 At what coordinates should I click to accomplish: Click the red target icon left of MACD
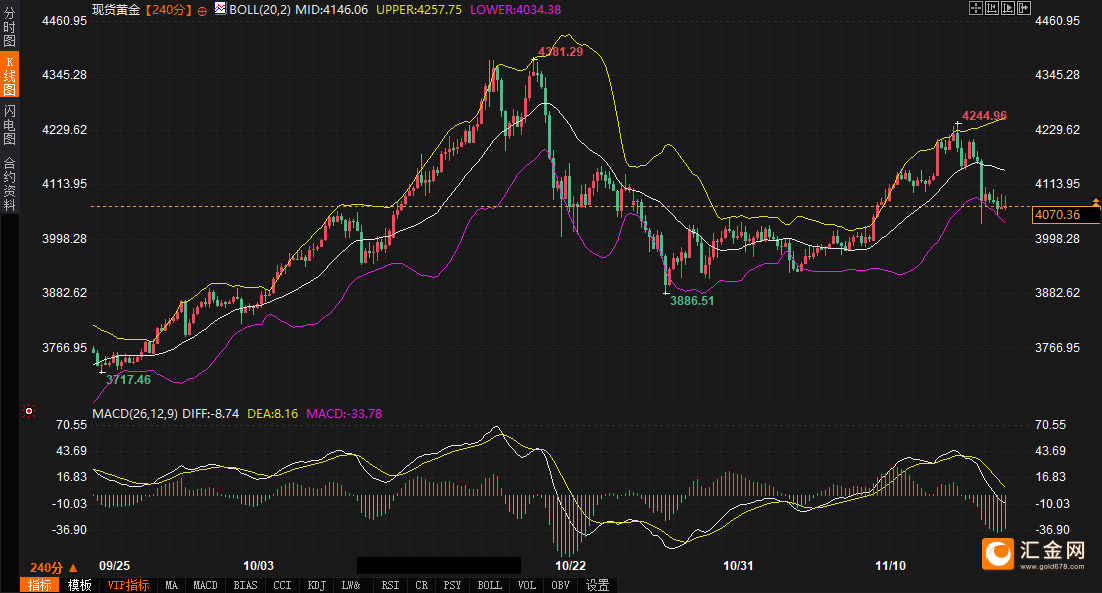(29, 411)
